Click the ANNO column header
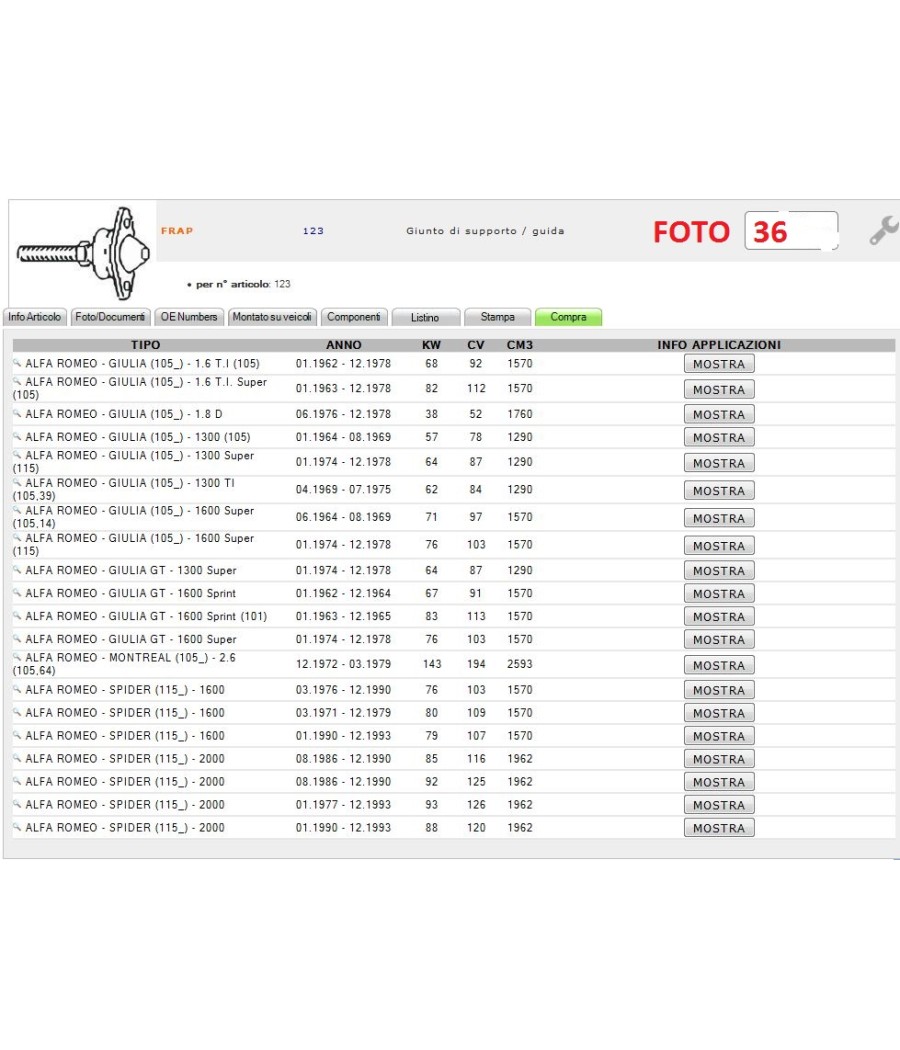 [344, 345]
